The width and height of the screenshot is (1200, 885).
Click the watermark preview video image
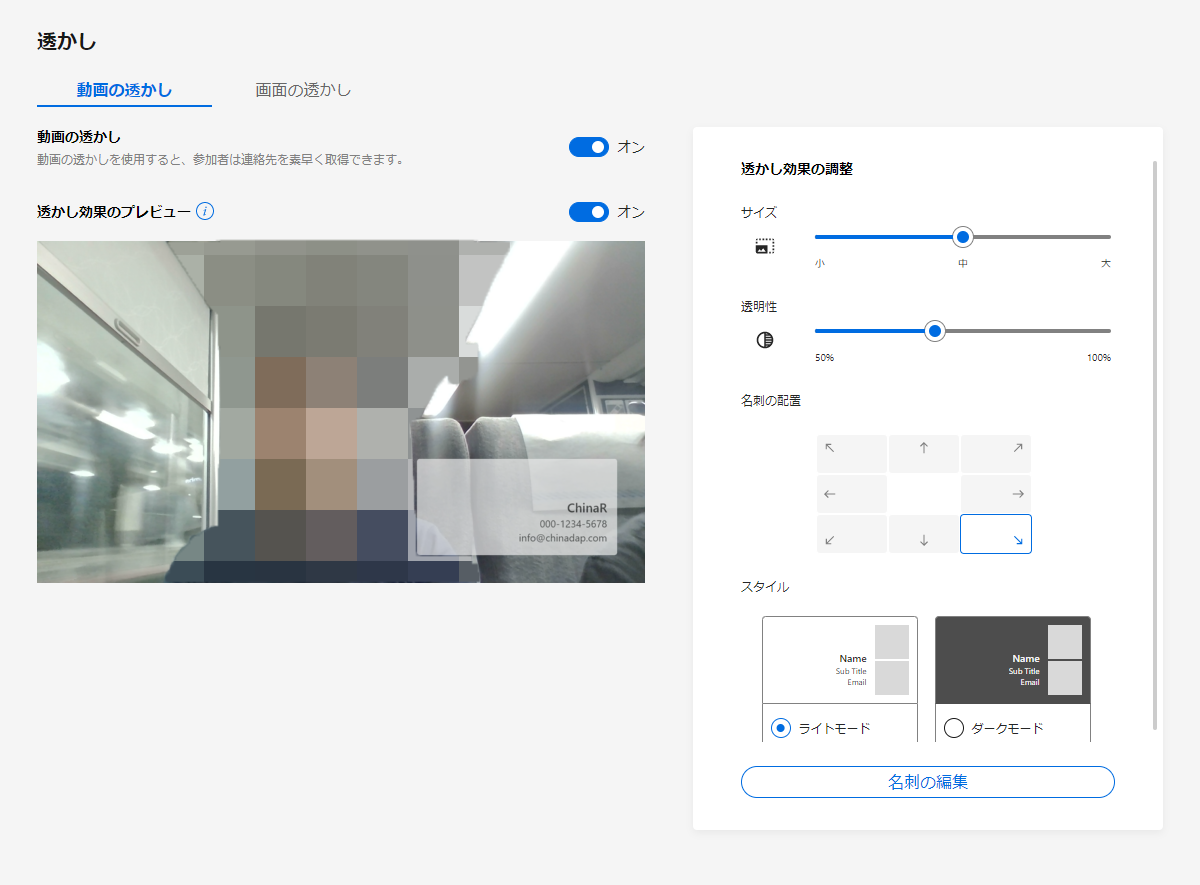341,412
